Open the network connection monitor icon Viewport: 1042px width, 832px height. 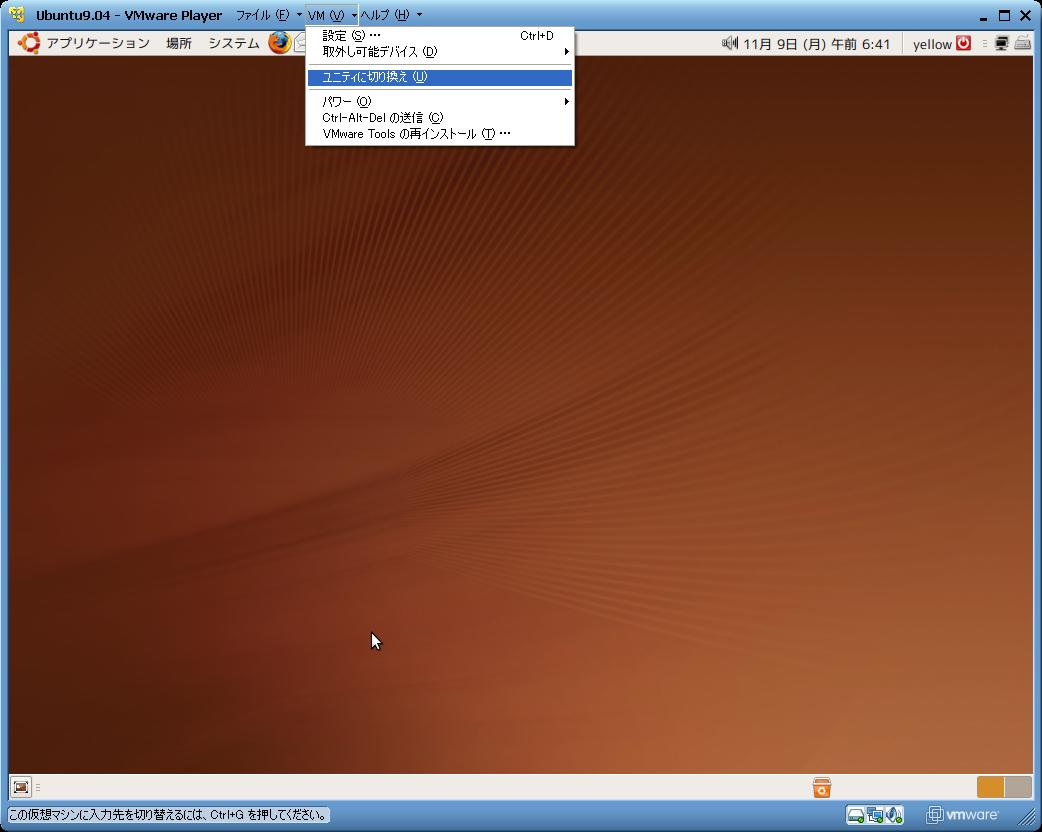(1001, 43)
